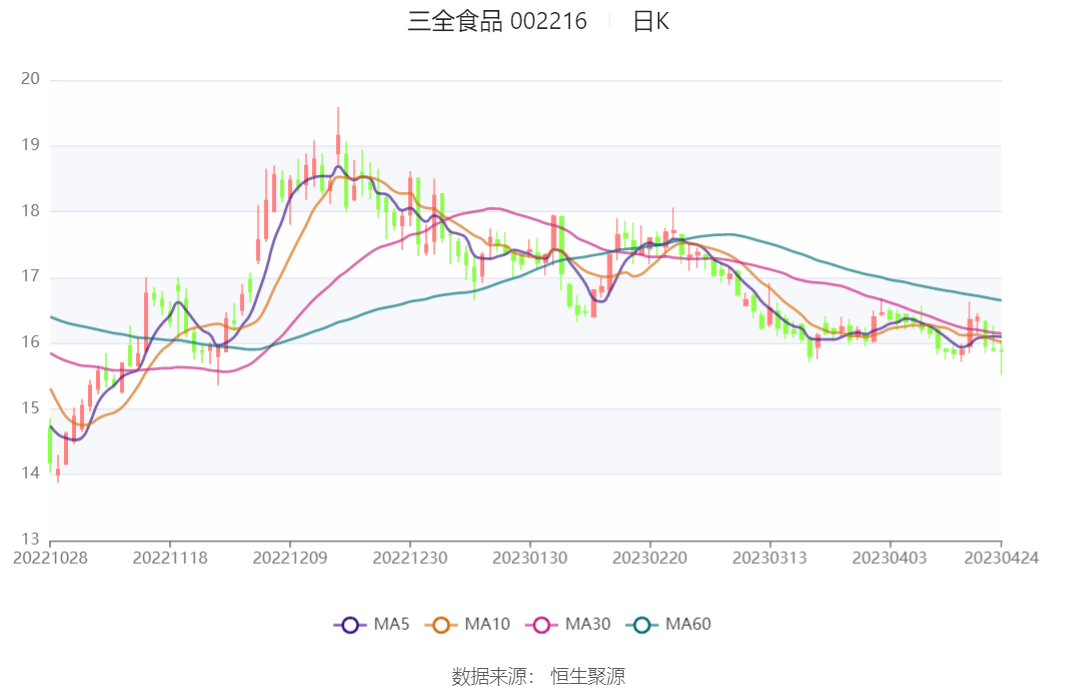Hide the MA10 line via its label
1077x689 pixels.
coord(487,624)
